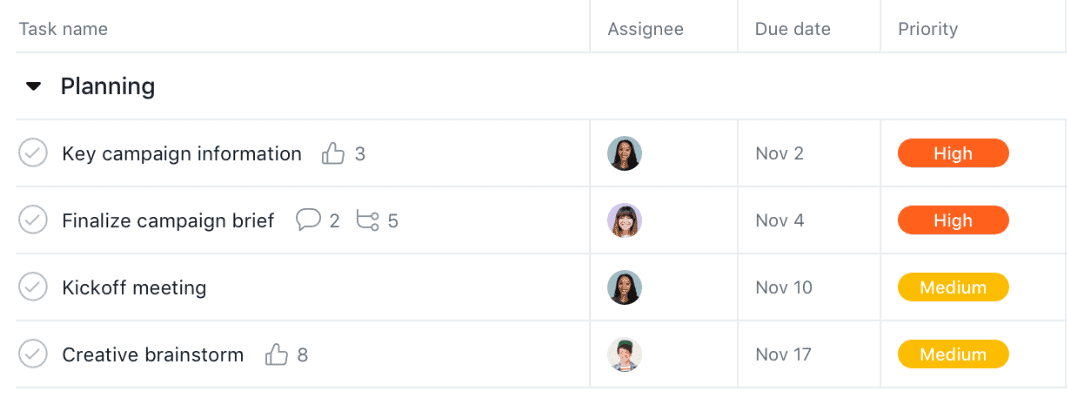Click thumbs-up icon on Creative brainstorm

276,354
